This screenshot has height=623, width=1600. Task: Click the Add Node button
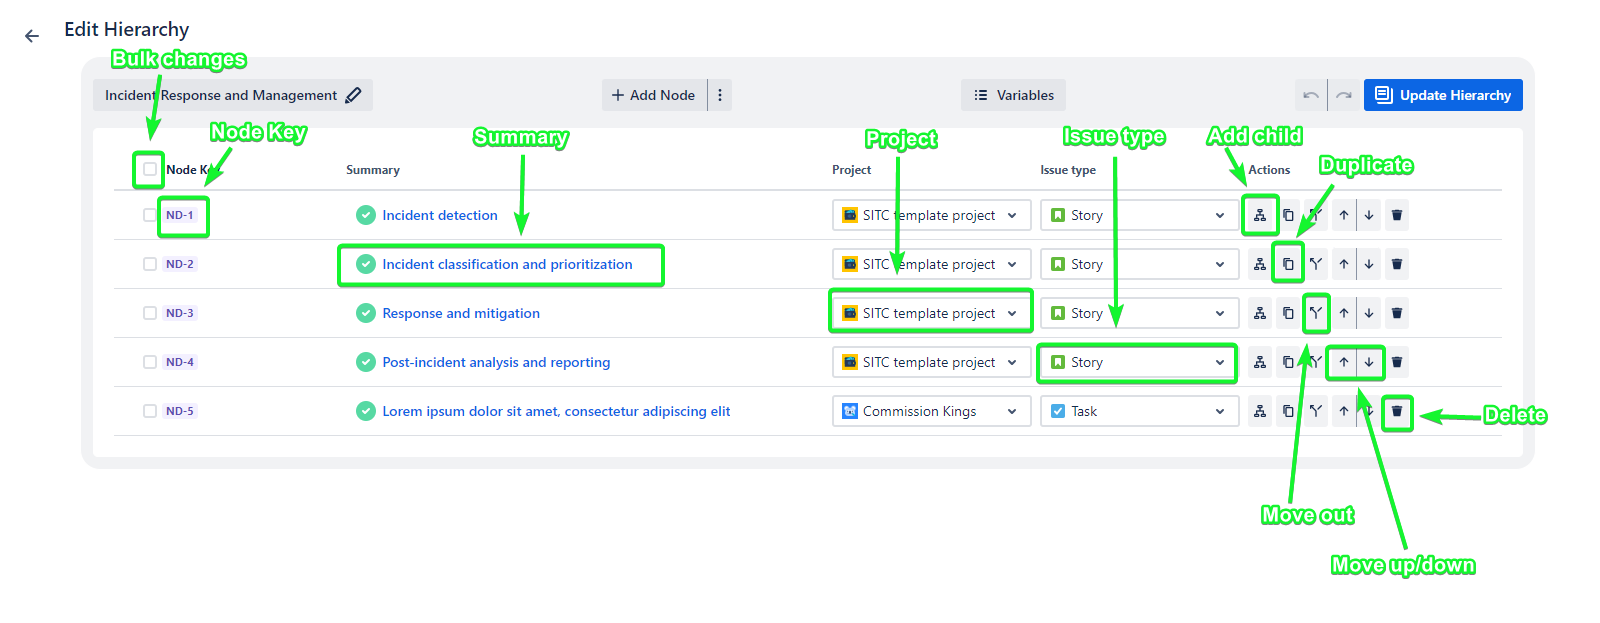[654, 95]
